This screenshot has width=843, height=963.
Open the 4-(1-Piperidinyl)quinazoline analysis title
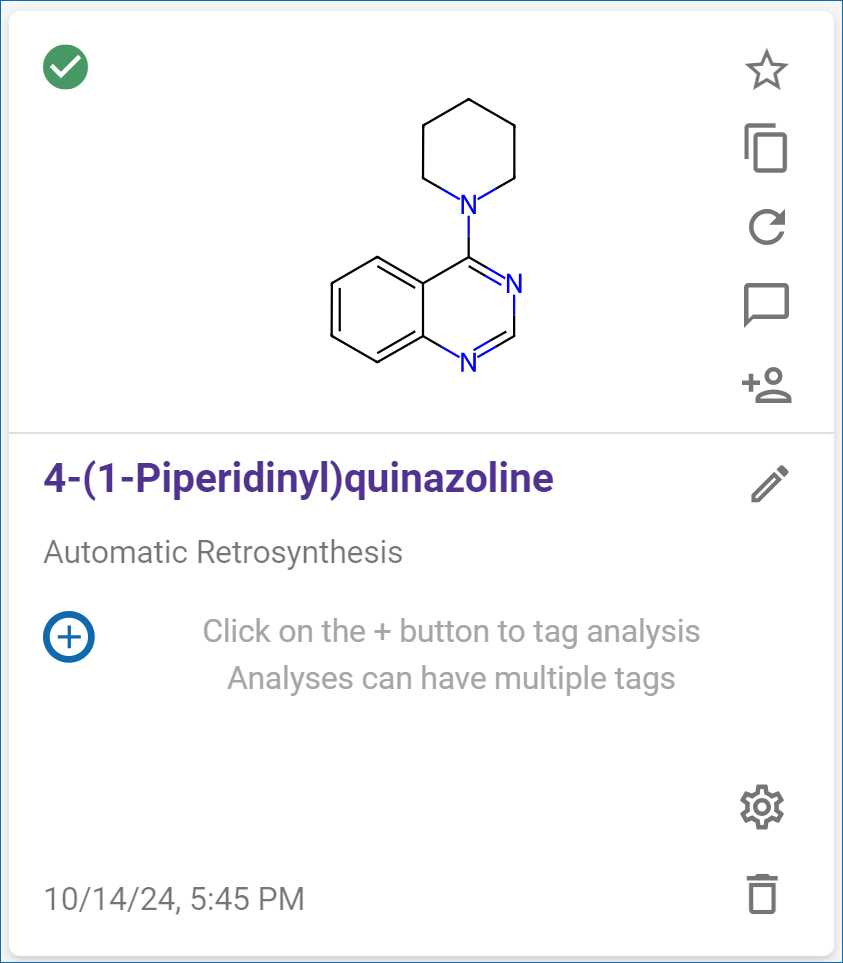point(298,478)
